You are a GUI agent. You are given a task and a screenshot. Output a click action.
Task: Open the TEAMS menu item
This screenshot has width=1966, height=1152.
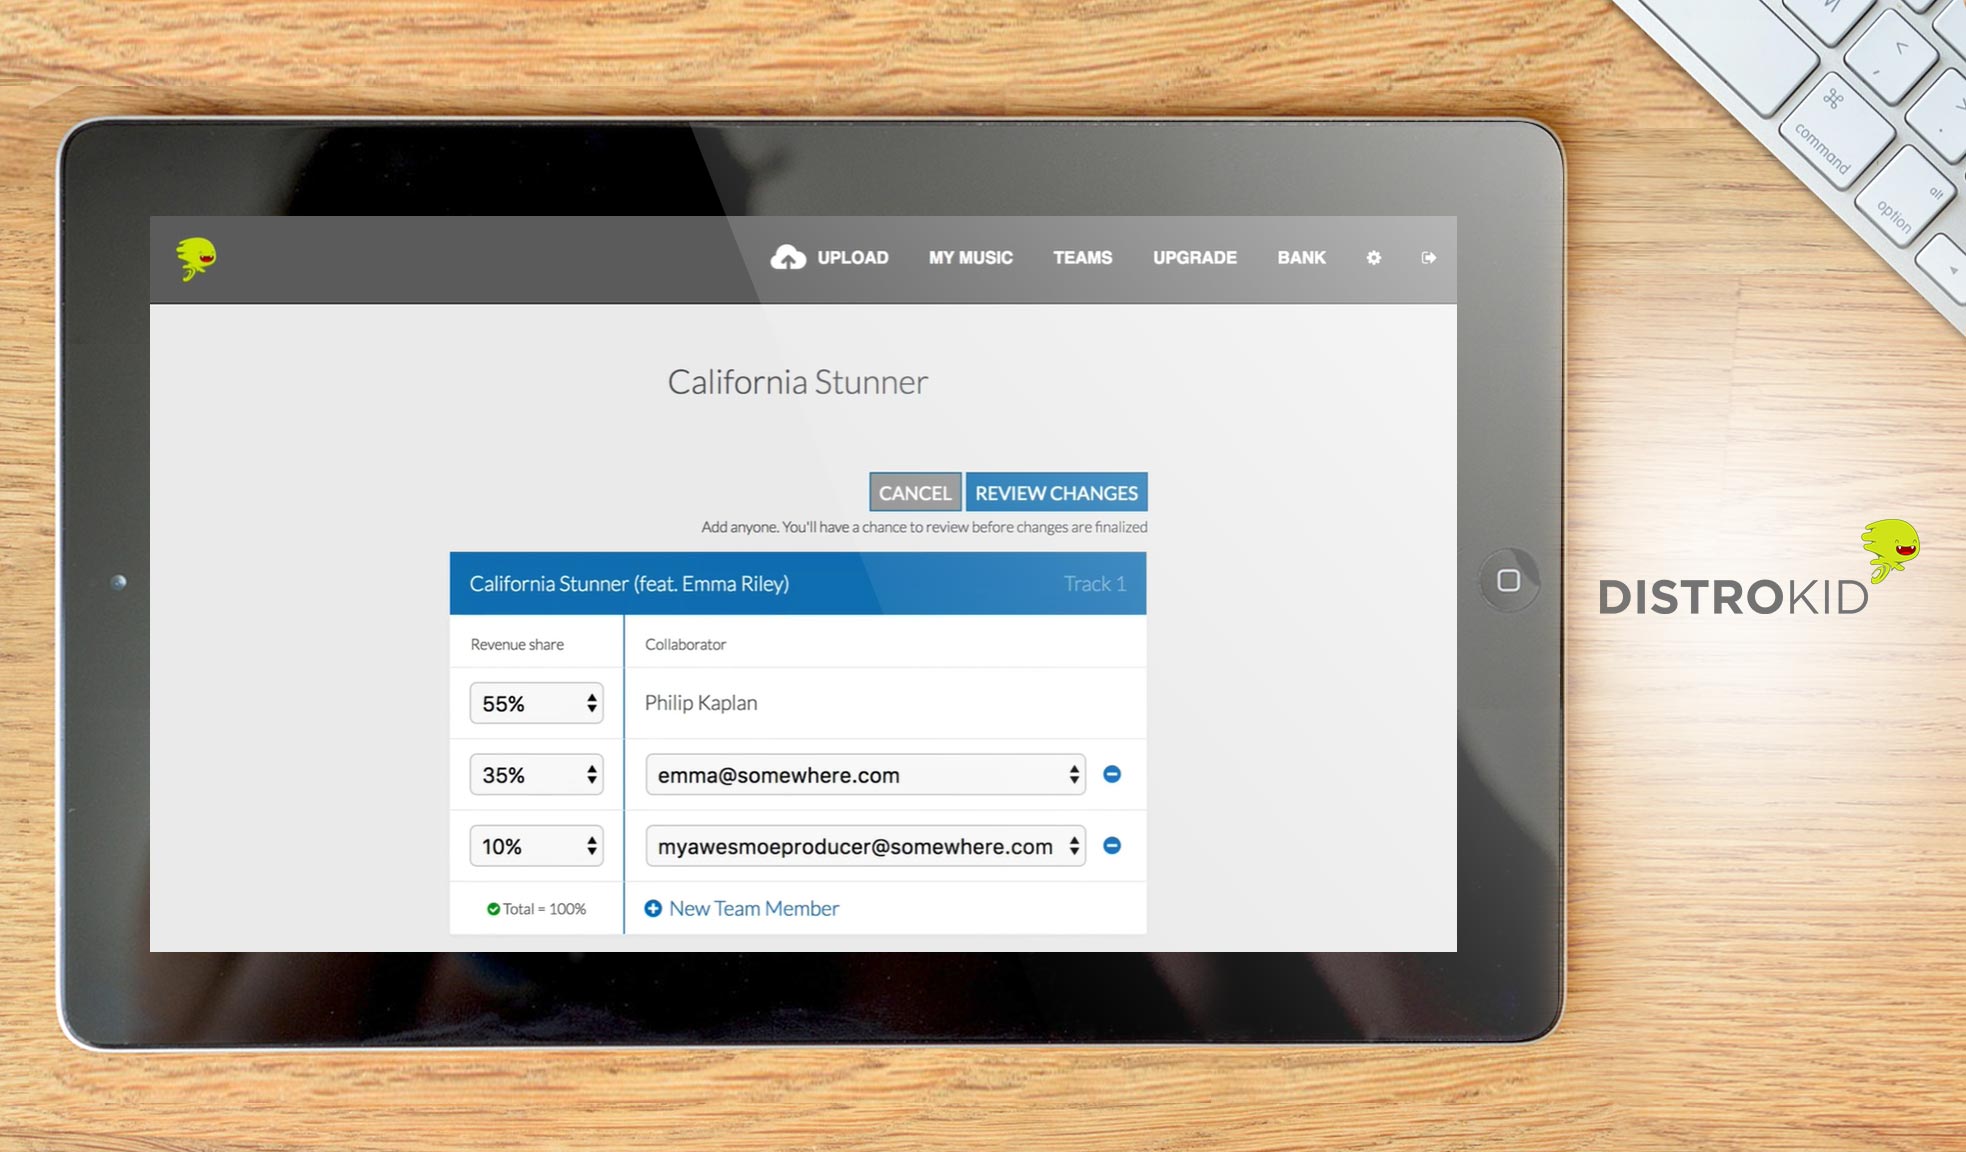tap(1082, 258)
